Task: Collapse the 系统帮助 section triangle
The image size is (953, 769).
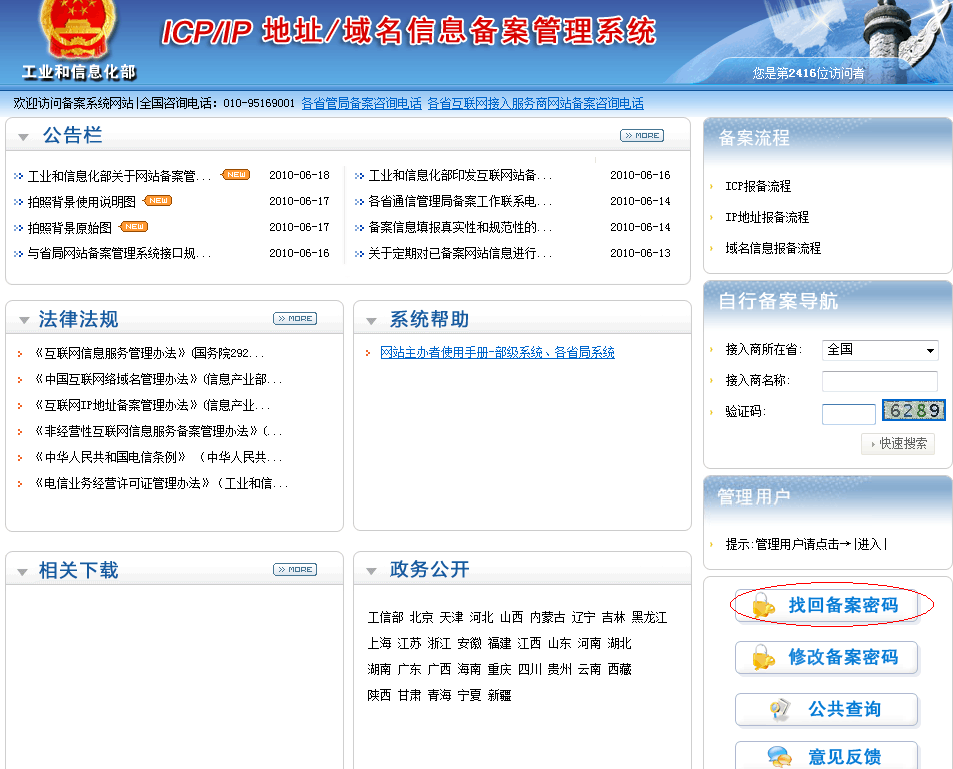Action: (371, 321)
